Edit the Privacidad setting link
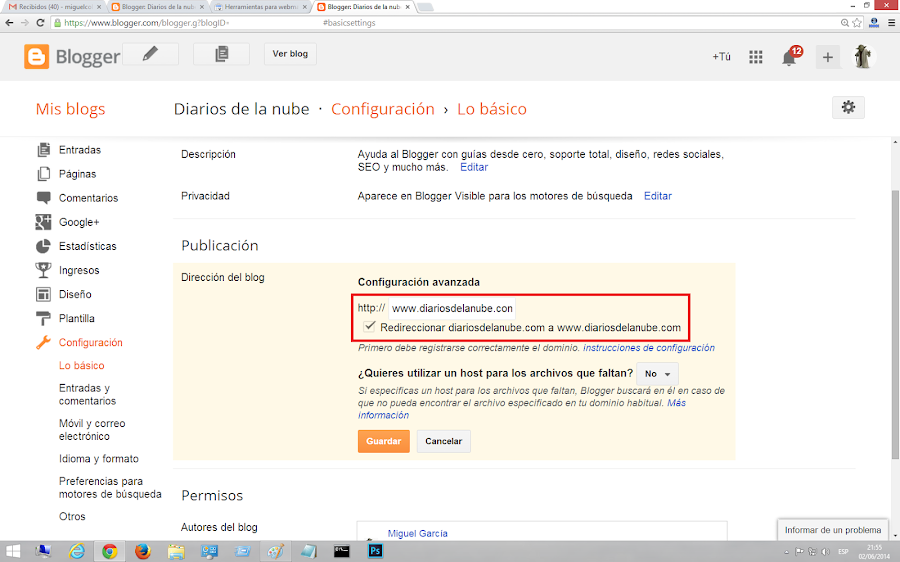 coord(658,196)
